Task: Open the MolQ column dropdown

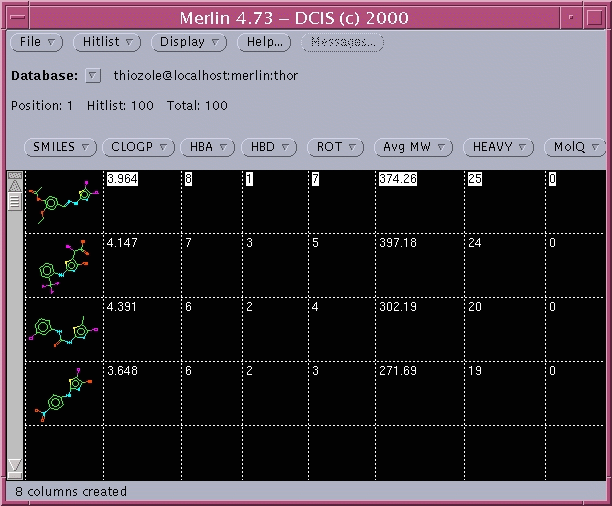Action: click(575, 147)
